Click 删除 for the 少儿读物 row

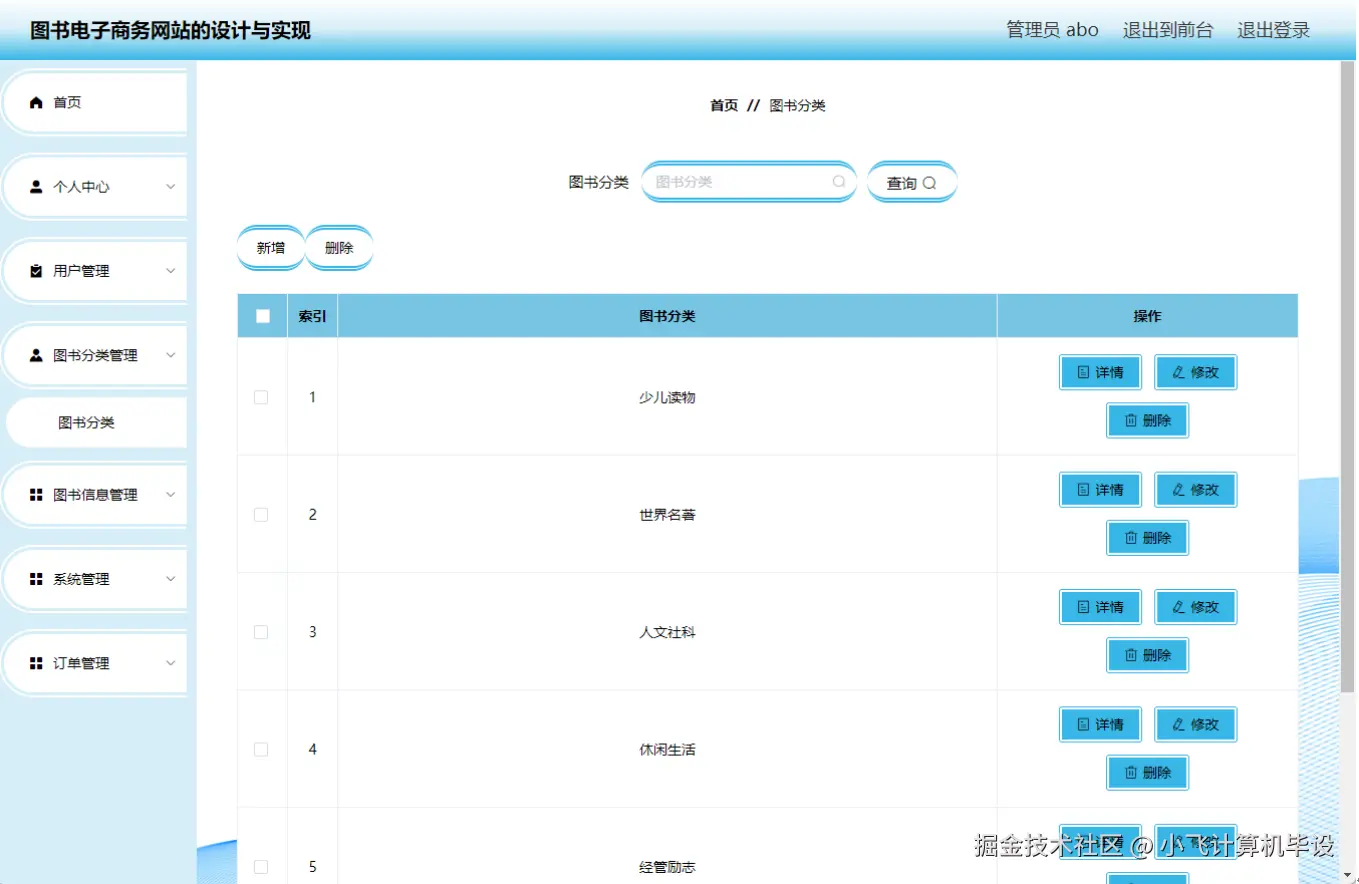pos(1148,420)
